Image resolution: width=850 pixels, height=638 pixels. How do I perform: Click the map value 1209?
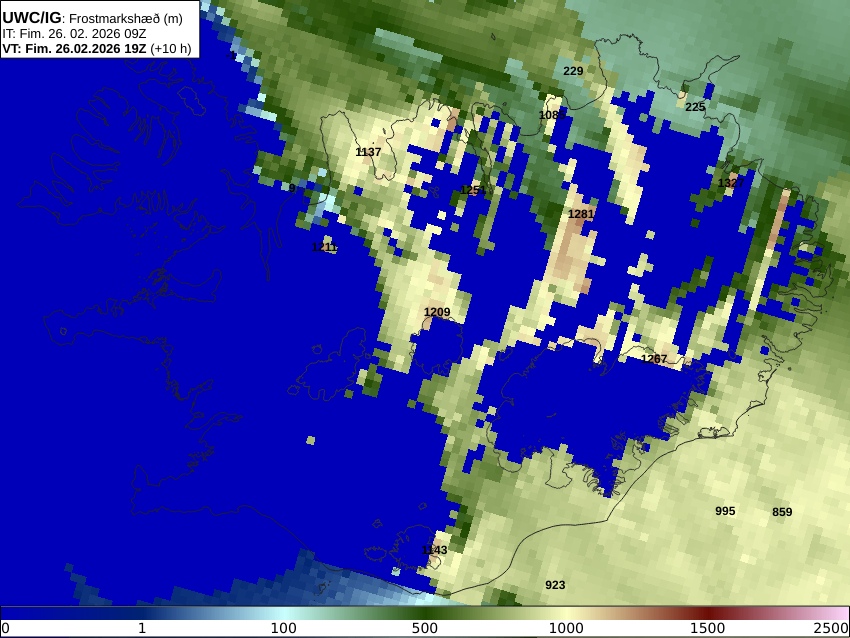pyautogui.click(x=437, y=312)
